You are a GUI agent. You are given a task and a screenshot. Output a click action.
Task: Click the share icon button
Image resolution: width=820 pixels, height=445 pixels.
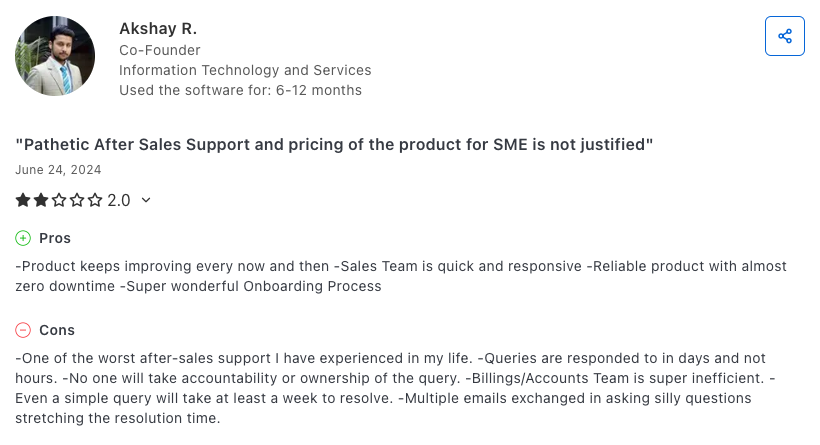[x=785, y=36]
